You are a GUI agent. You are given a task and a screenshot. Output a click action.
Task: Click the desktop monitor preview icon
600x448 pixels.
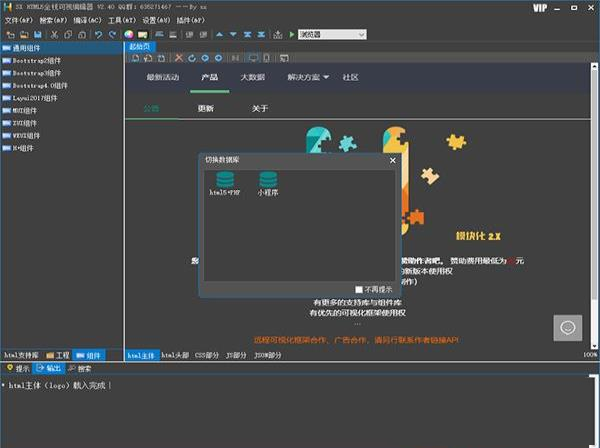(x=253, y=58)
